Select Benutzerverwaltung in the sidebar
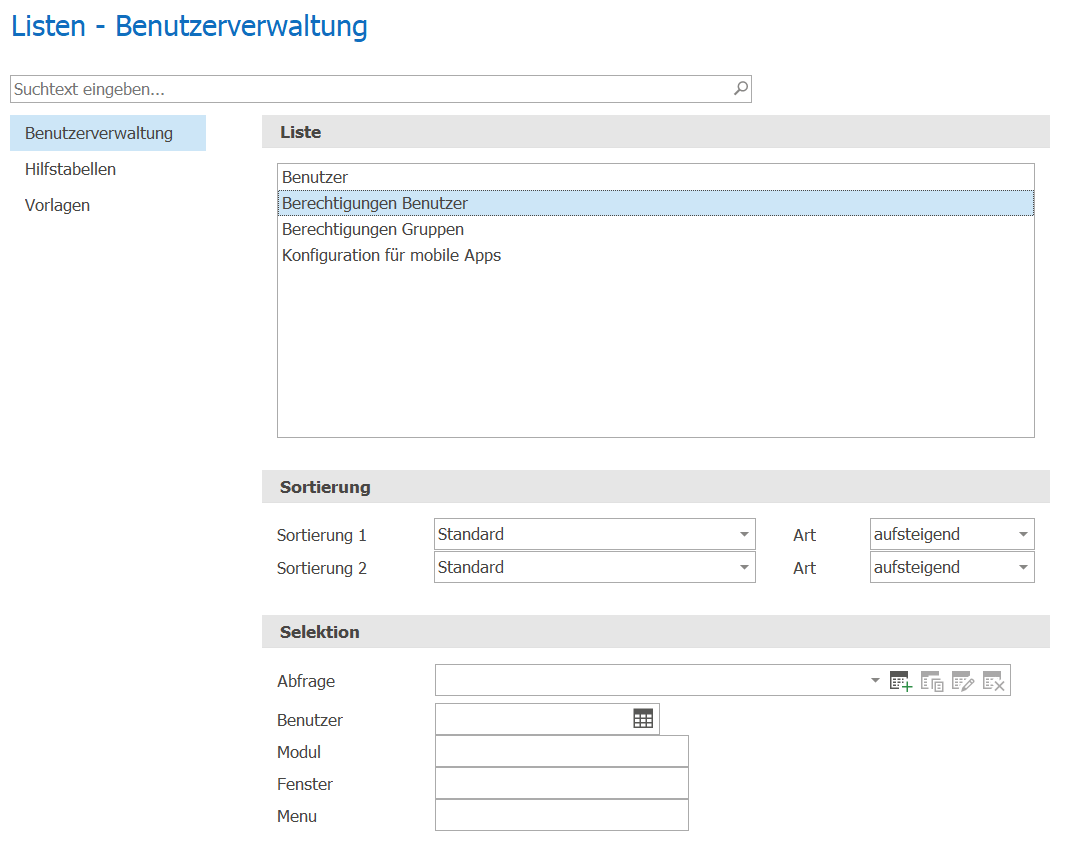 108,133
